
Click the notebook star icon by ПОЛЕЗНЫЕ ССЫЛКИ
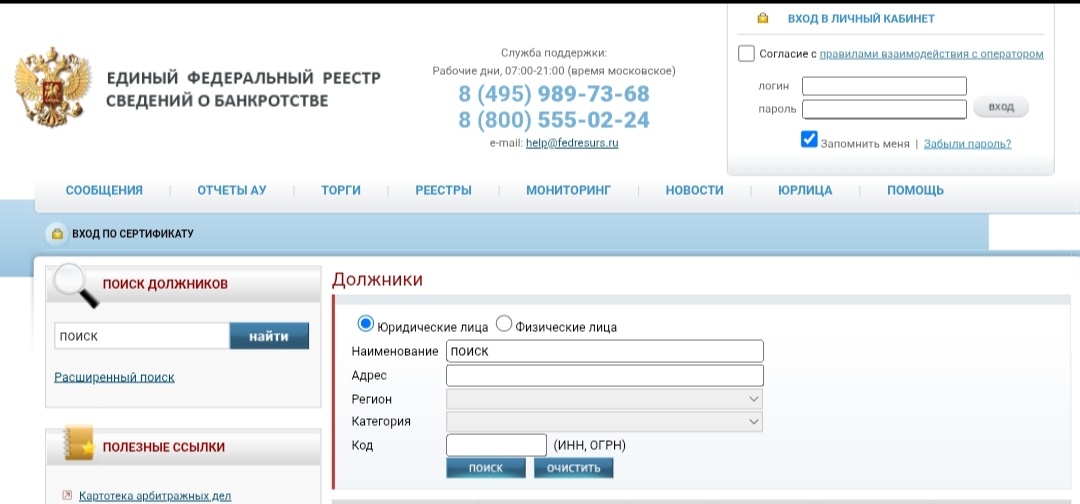(x=78, y=443)
